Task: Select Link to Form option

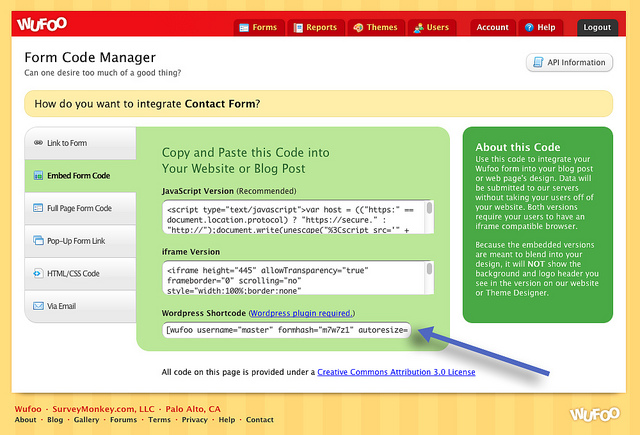Action: tap(80, 143)
